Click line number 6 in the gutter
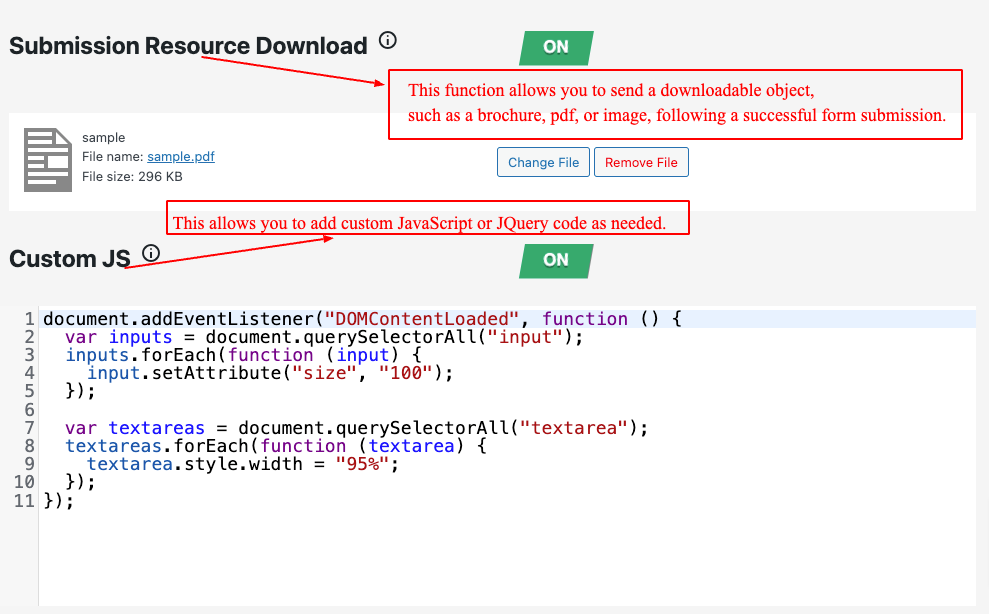 (x=29, y=410)
